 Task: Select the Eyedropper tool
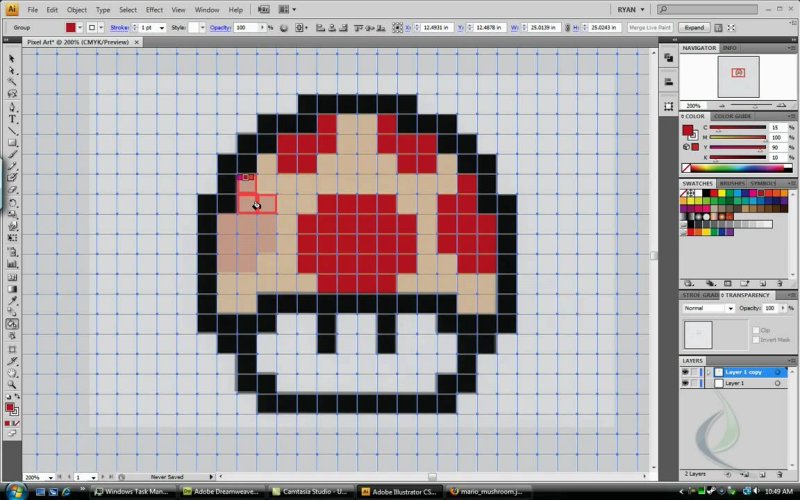12,301
